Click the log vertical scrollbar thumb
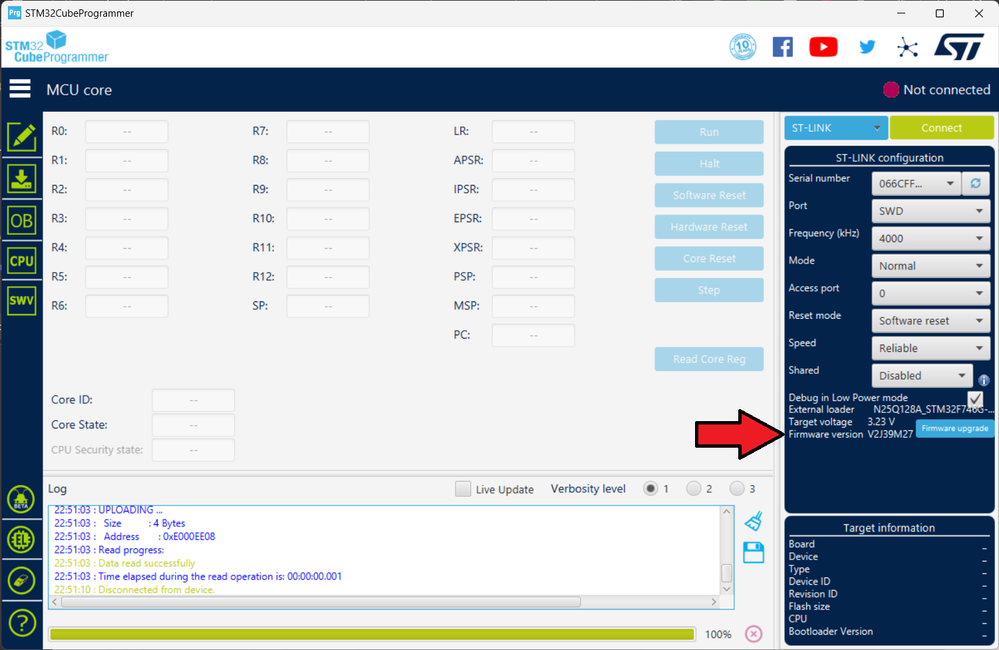 [726, 573]
